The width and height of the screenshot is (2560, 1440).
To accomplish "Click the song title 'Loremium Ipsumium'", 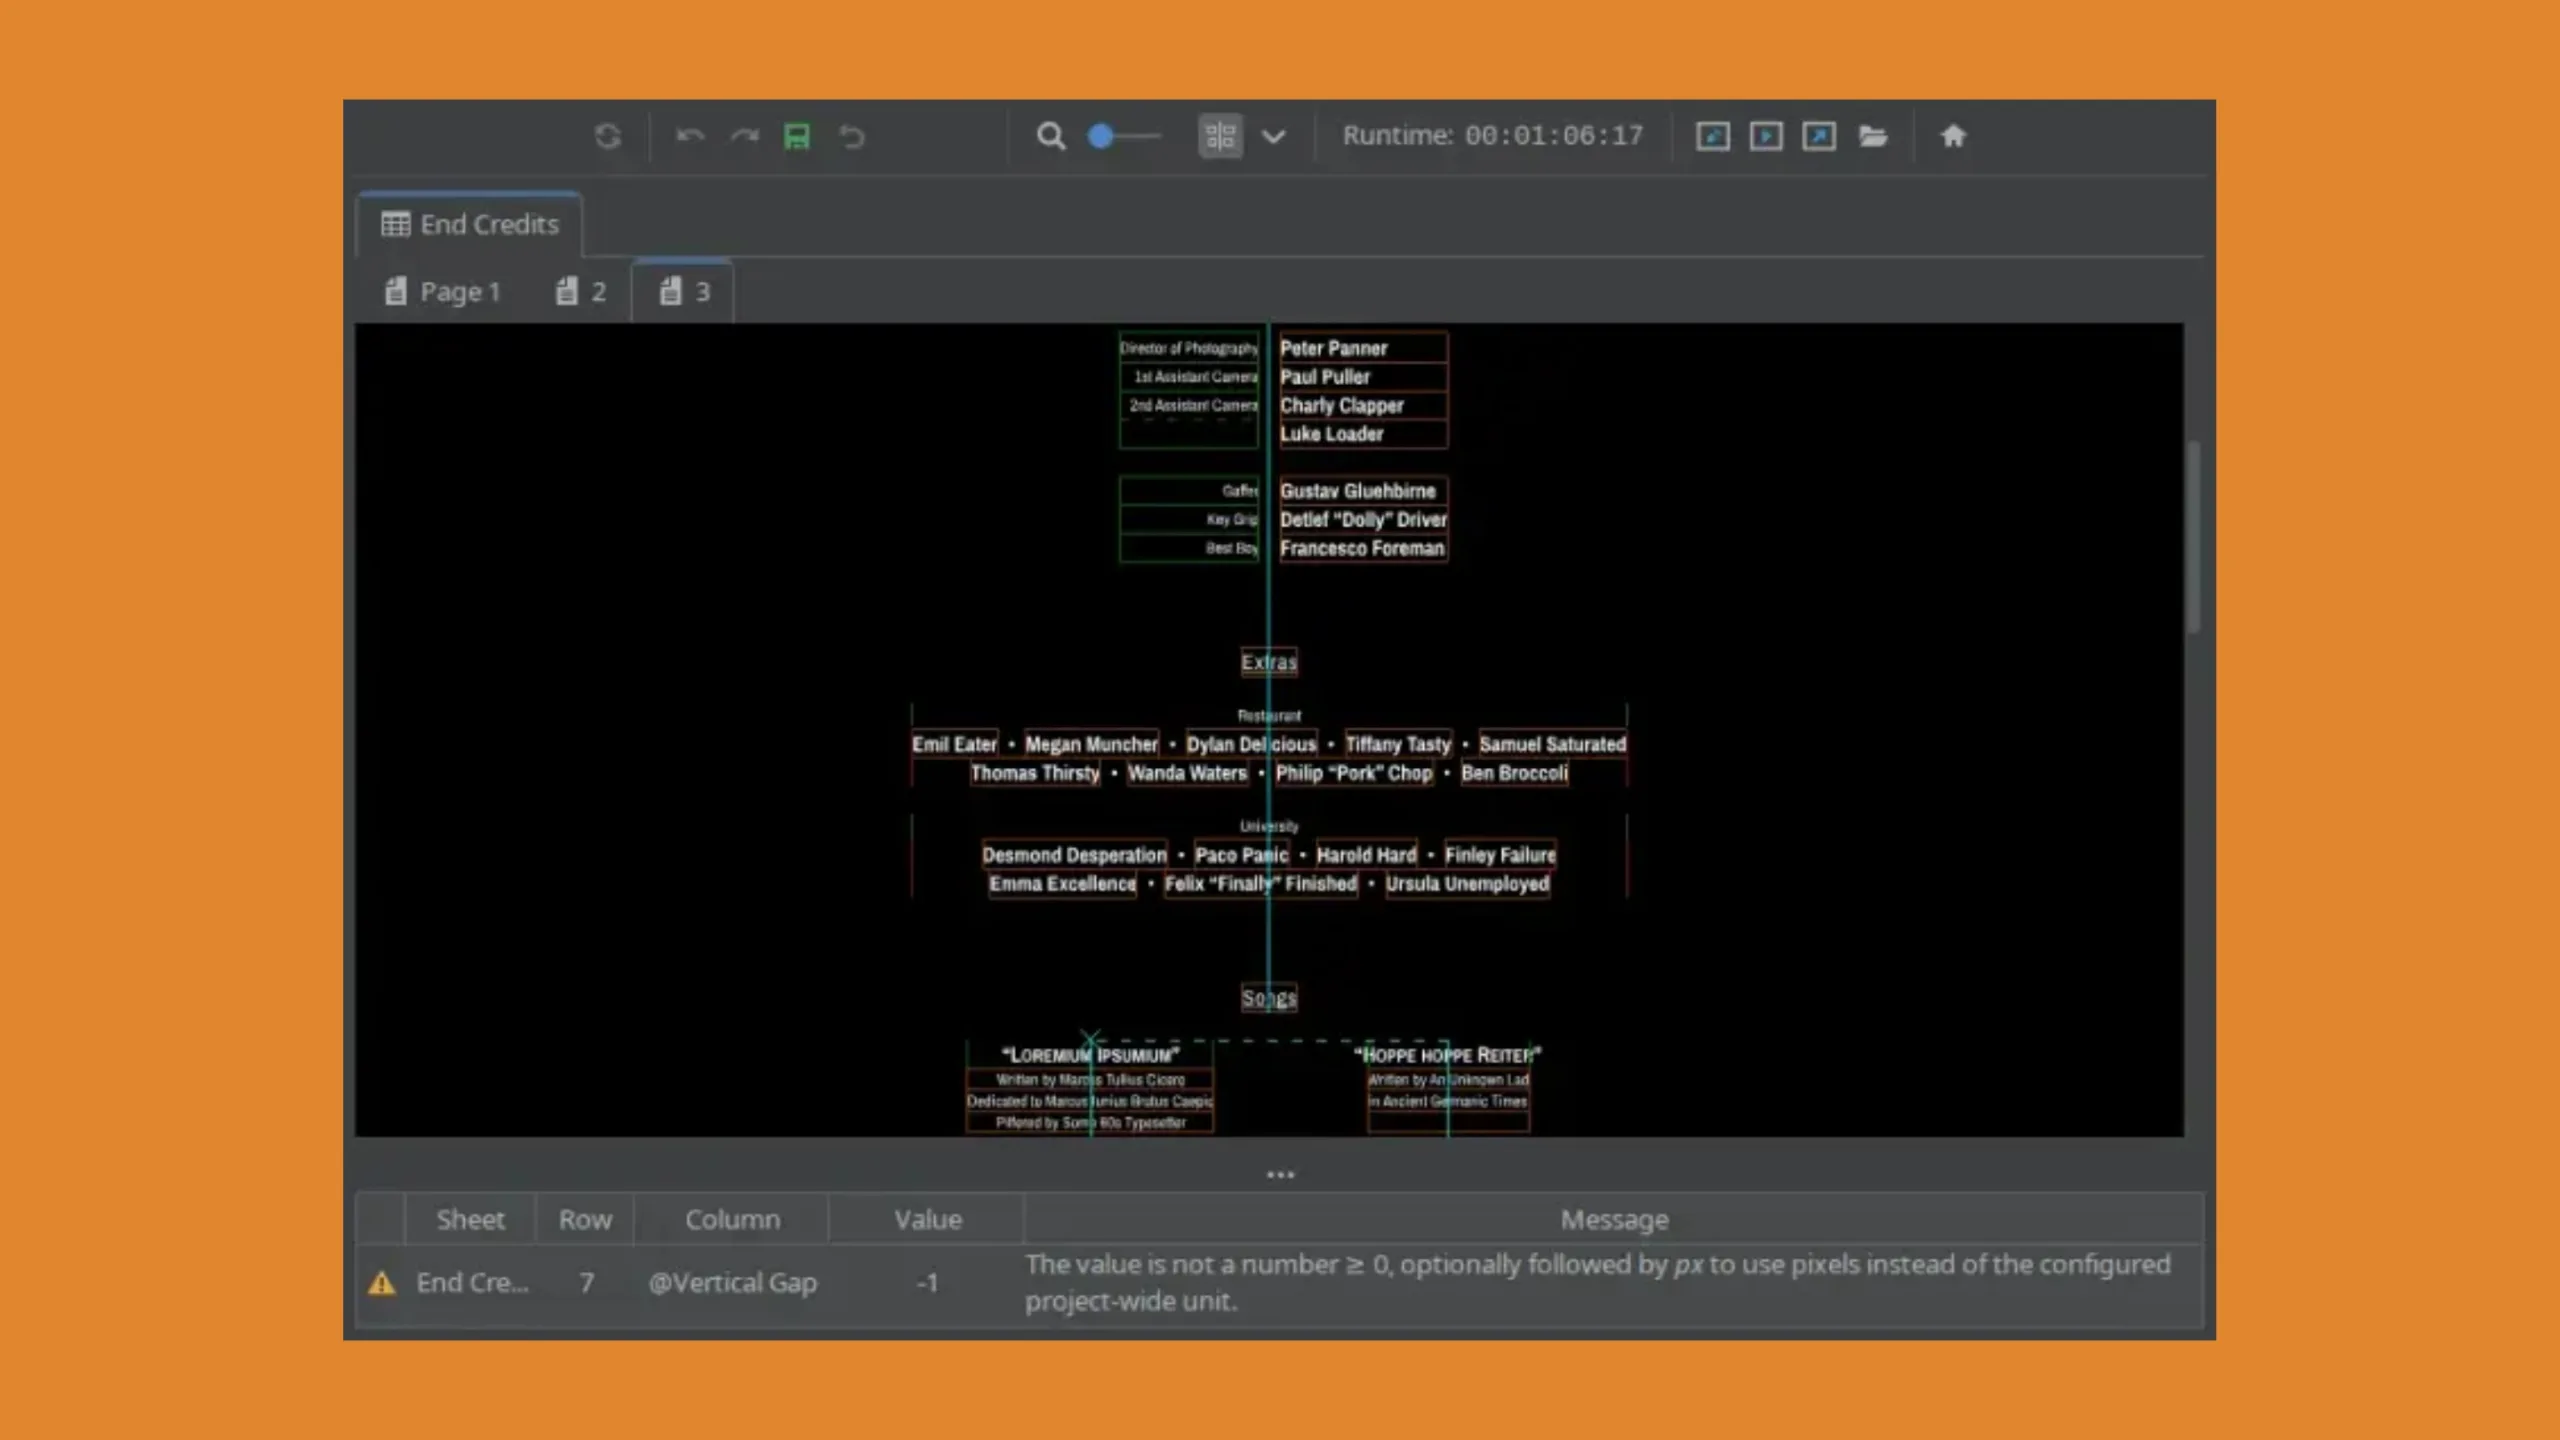I will coord(1090,1055).
